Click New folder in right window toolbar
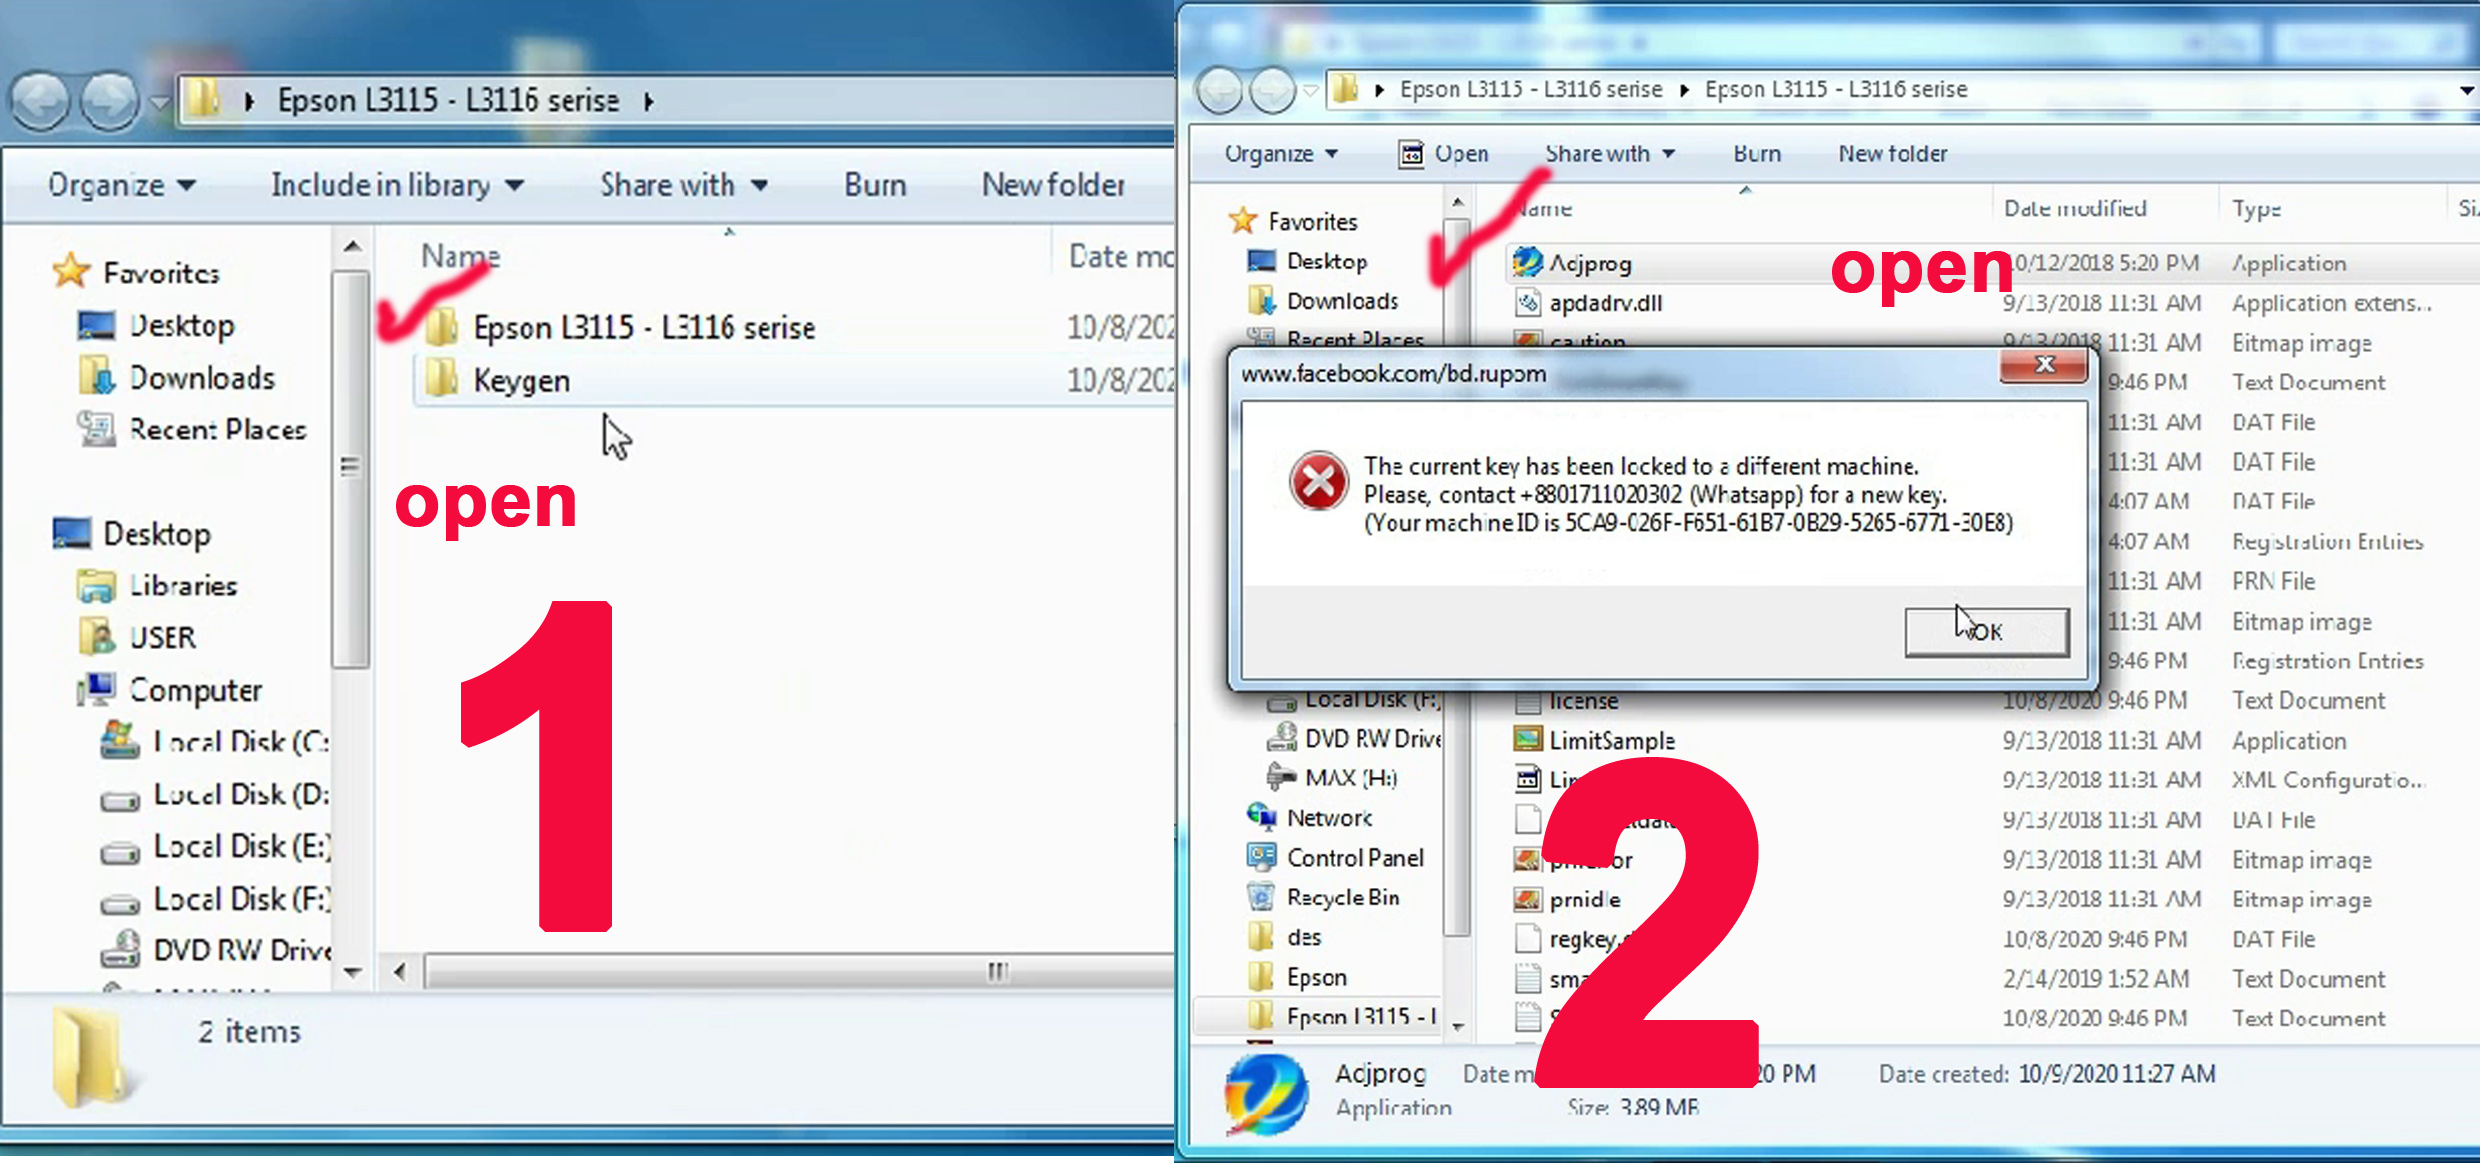This screenshot has width=2480, height=1163. point(1892,154)
